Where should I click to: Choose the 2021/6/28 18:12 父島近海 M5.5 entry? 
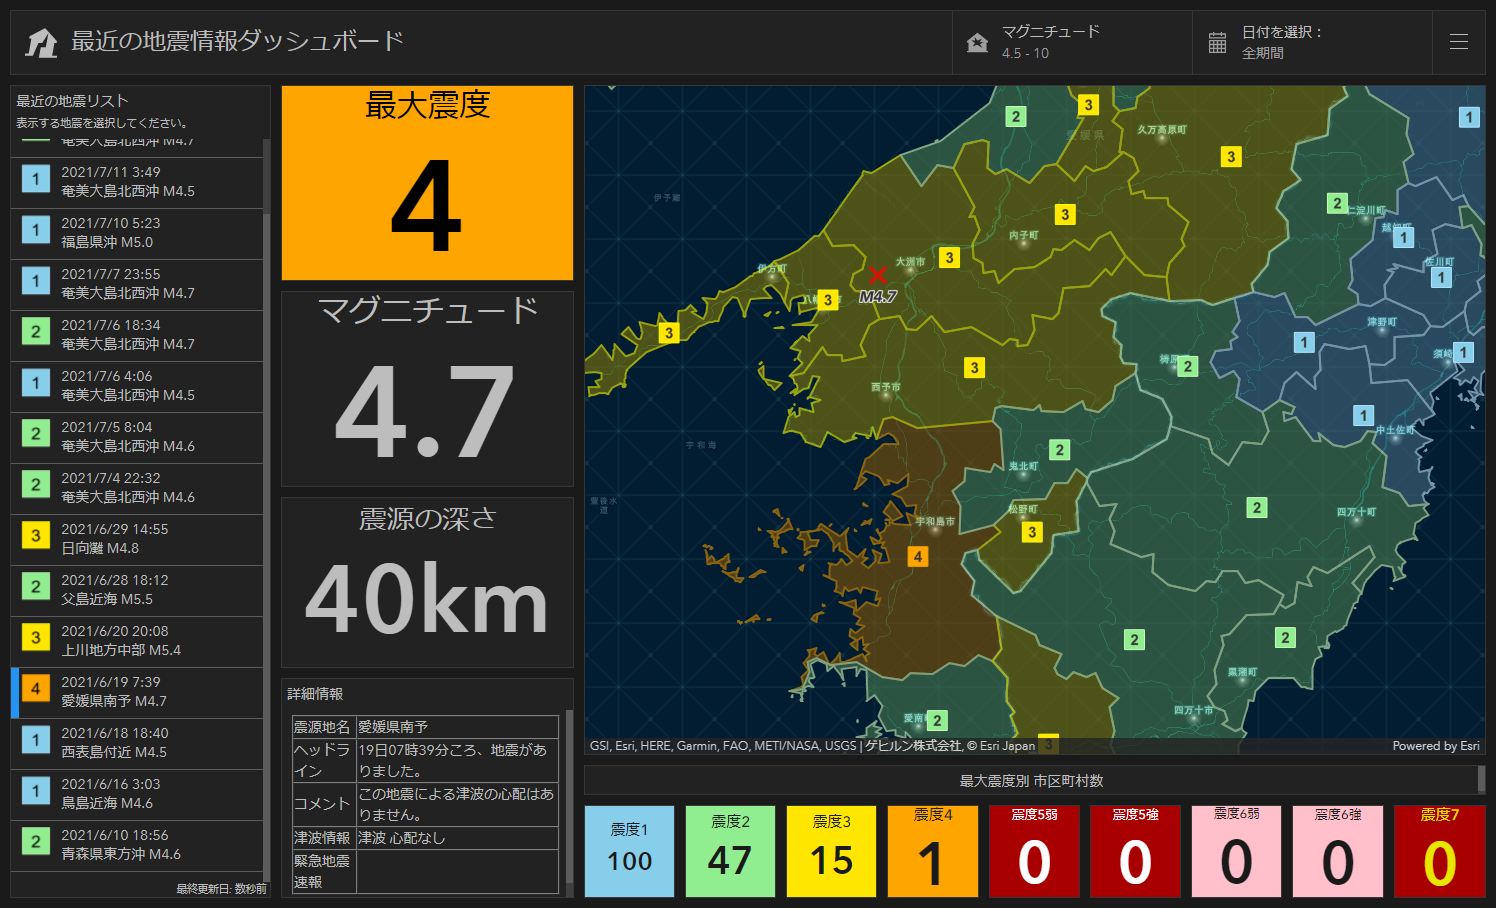click(137, 590)
